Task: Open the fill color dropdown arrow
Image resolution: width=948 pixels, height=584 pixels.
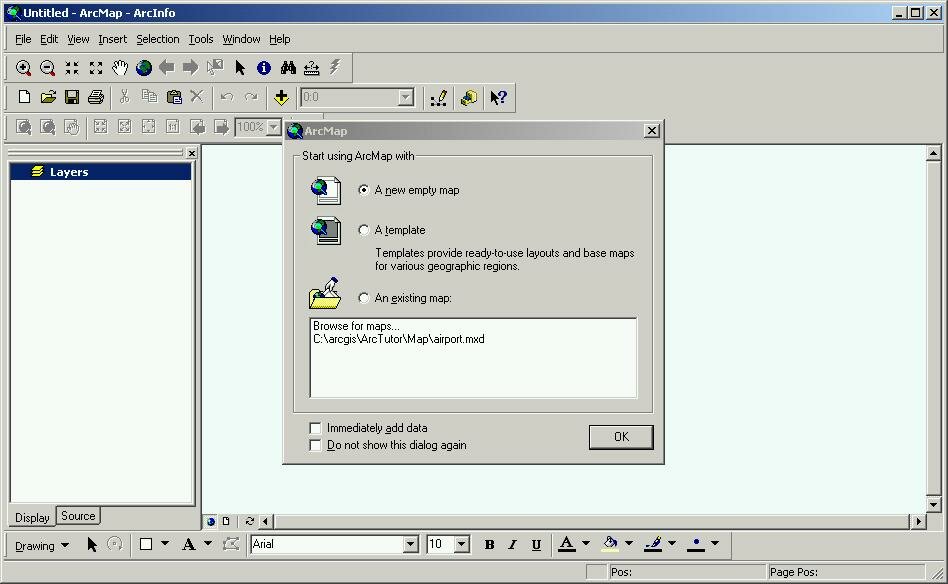Action: 629,543
